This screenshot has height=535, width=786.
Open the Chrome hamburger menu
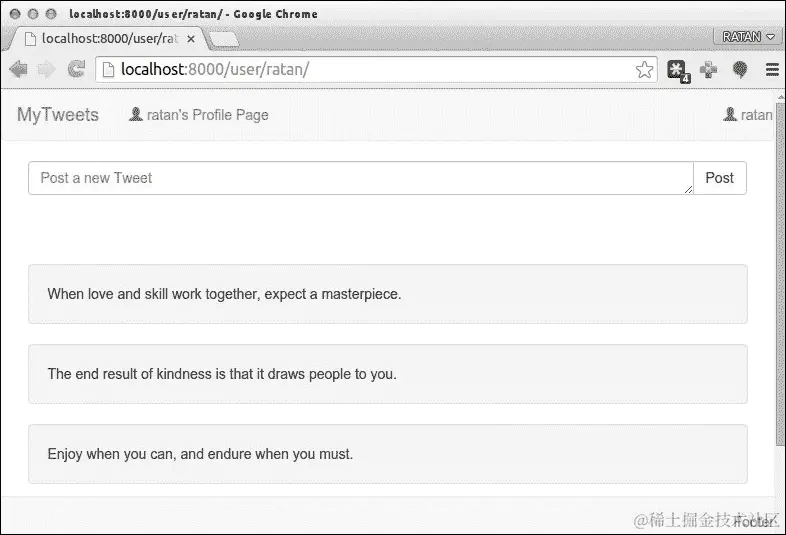click(772, 70)
